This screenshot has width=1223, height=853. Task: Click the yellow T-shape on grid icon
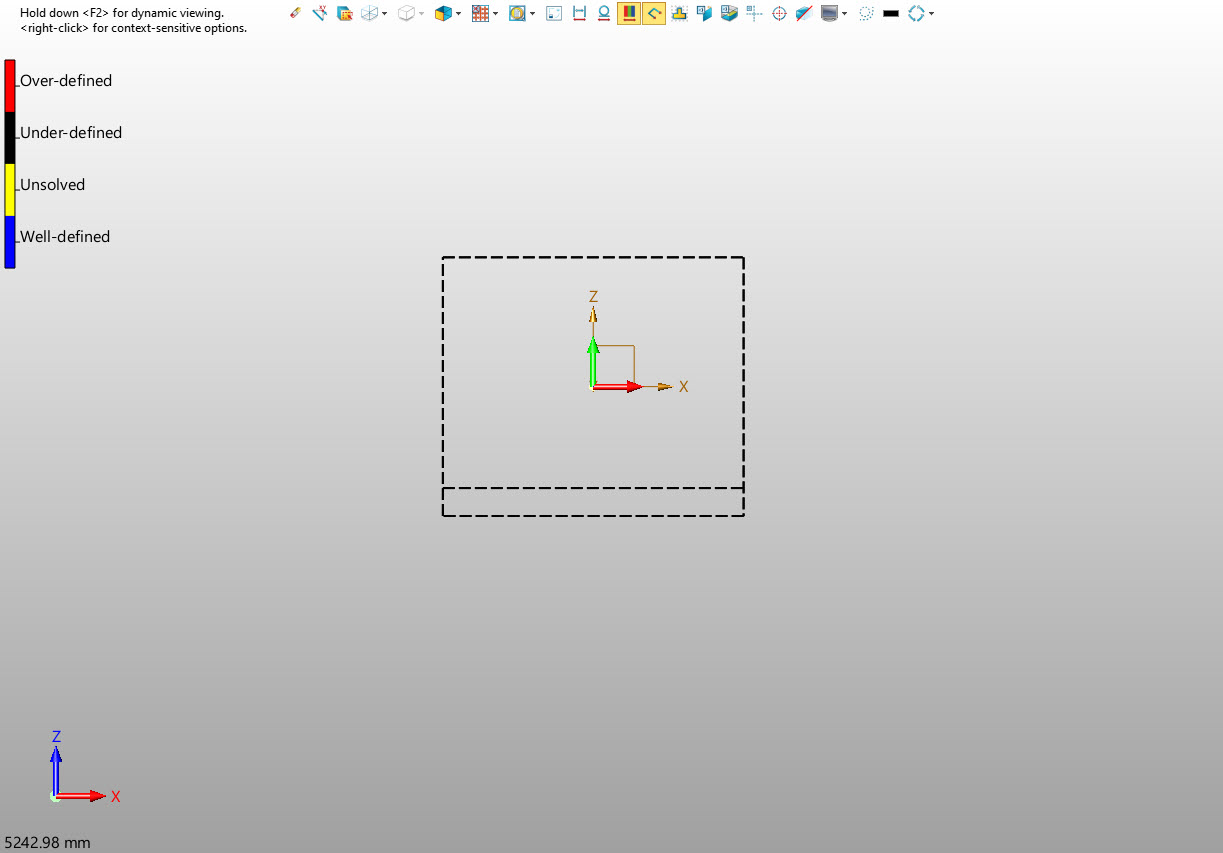click(x=679, y=13)
